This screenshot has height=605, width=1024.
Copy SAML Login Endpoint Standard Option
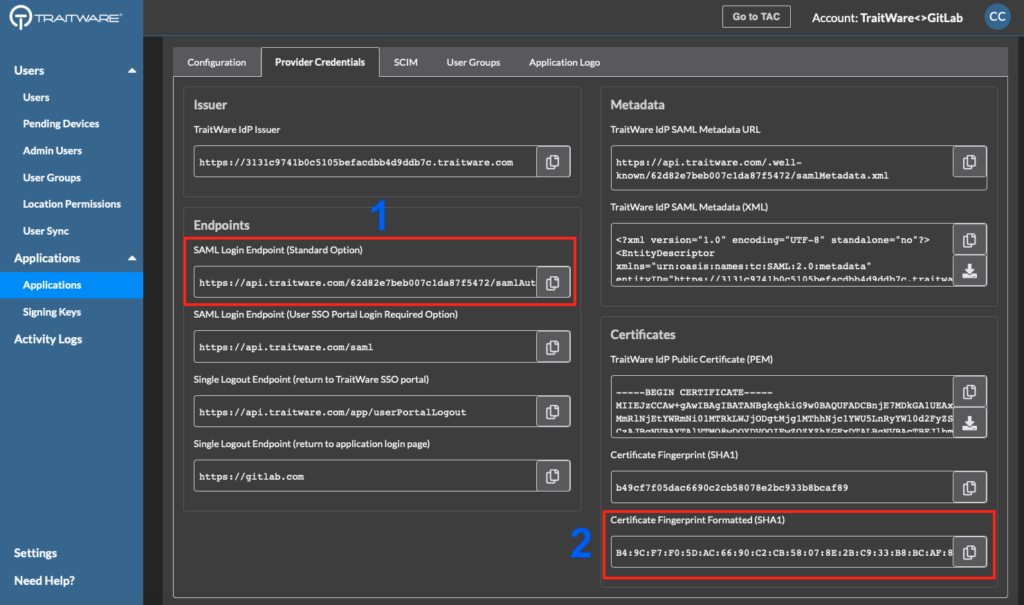coord(552,282)
